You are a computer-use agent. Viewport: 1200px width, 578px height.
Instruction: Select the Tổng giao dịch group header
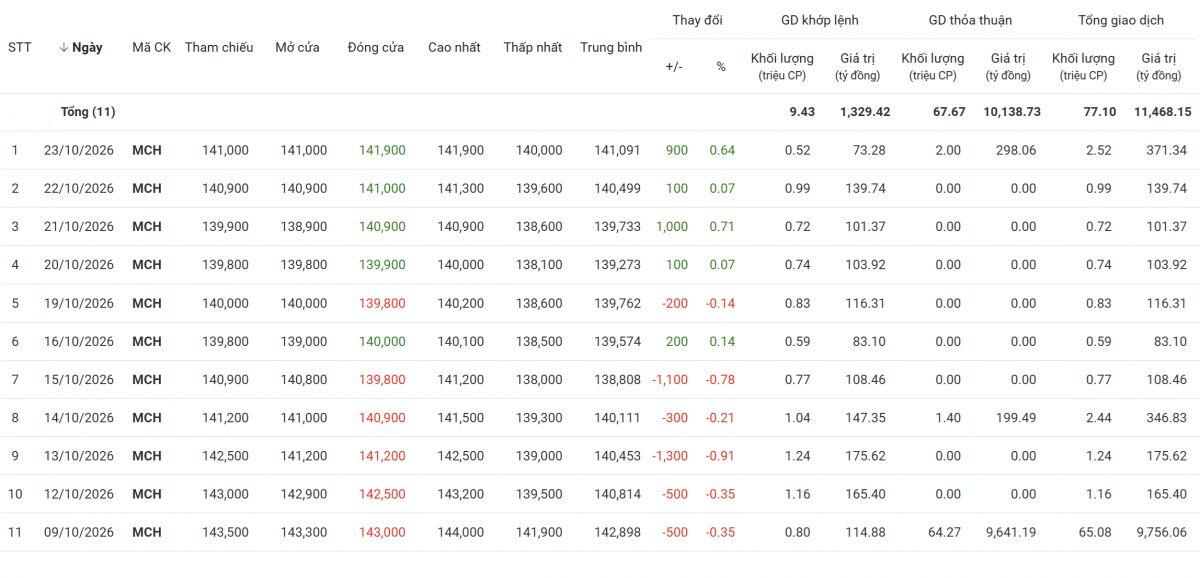coord(1120,20)
